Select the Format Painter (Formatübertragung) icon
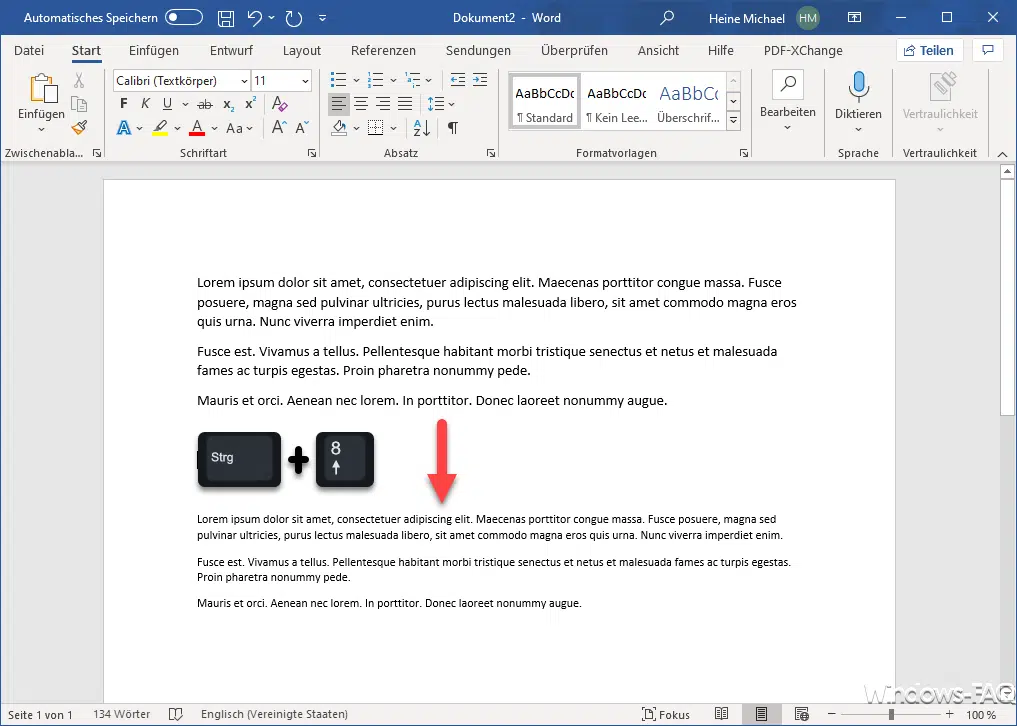The image size is (1017, 726). [x=79, y=128]
